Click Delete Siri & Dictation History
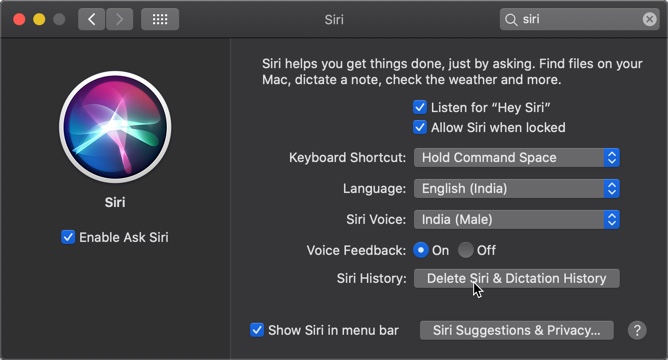668x360 pixels. pos(517,278)
